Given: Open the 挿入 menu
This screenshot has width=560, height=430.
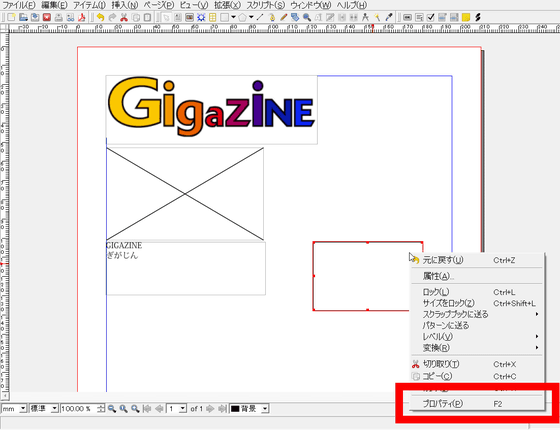Looking at the screenshot, I should 125,5.
